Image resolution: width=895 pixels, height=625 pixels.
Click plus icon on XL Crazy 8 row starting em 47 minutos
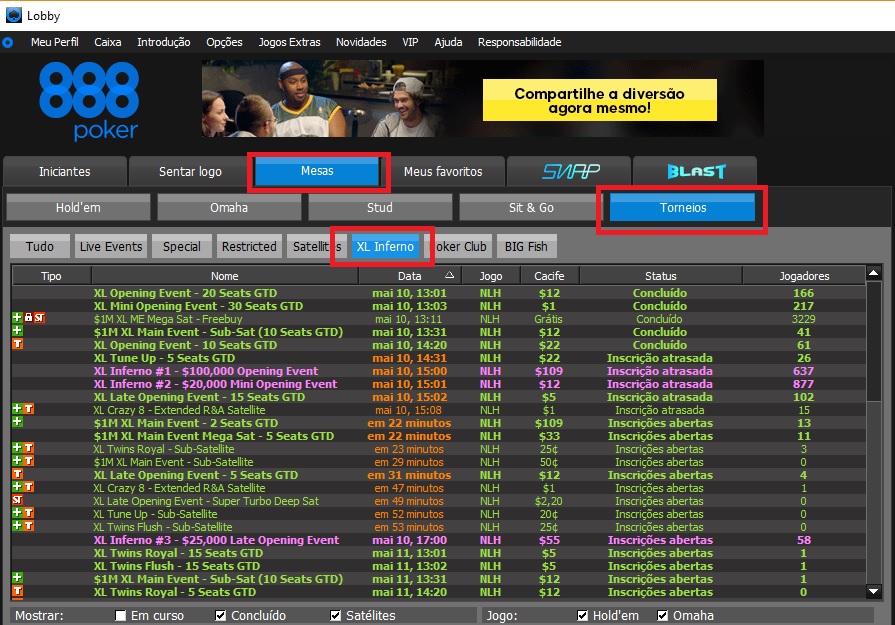17,487
